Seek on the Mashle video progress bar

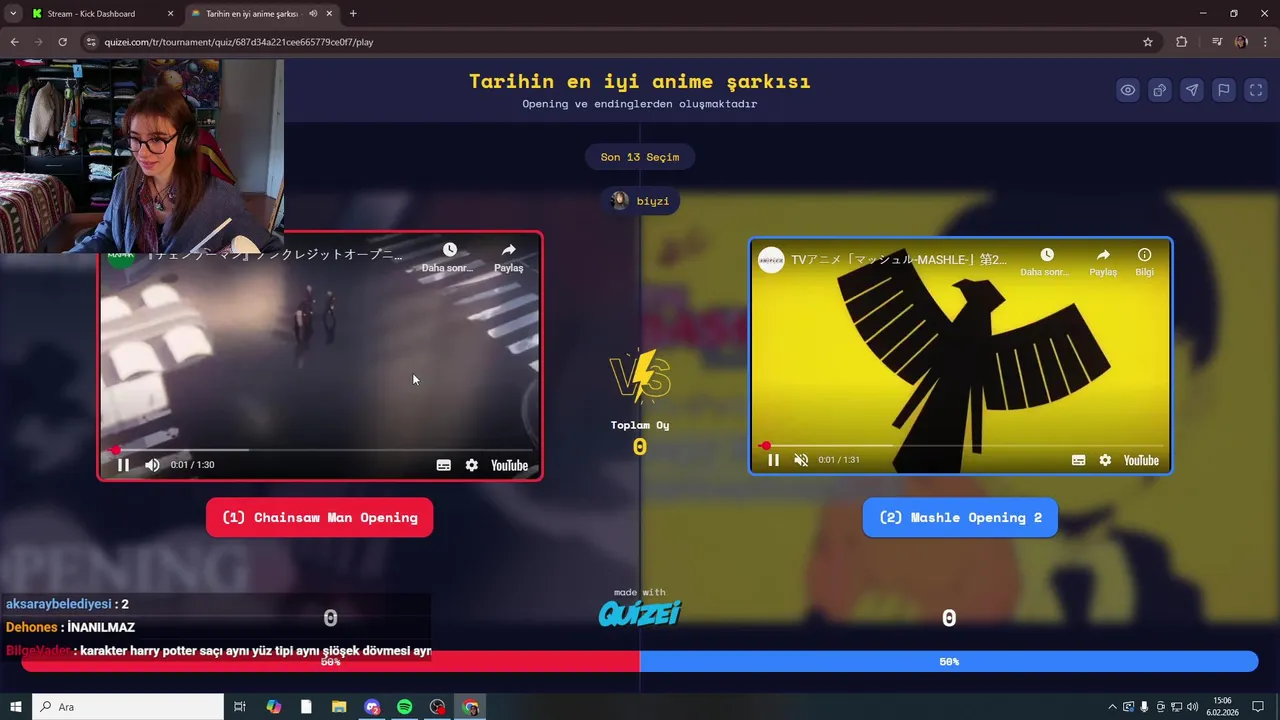(960, 446)
